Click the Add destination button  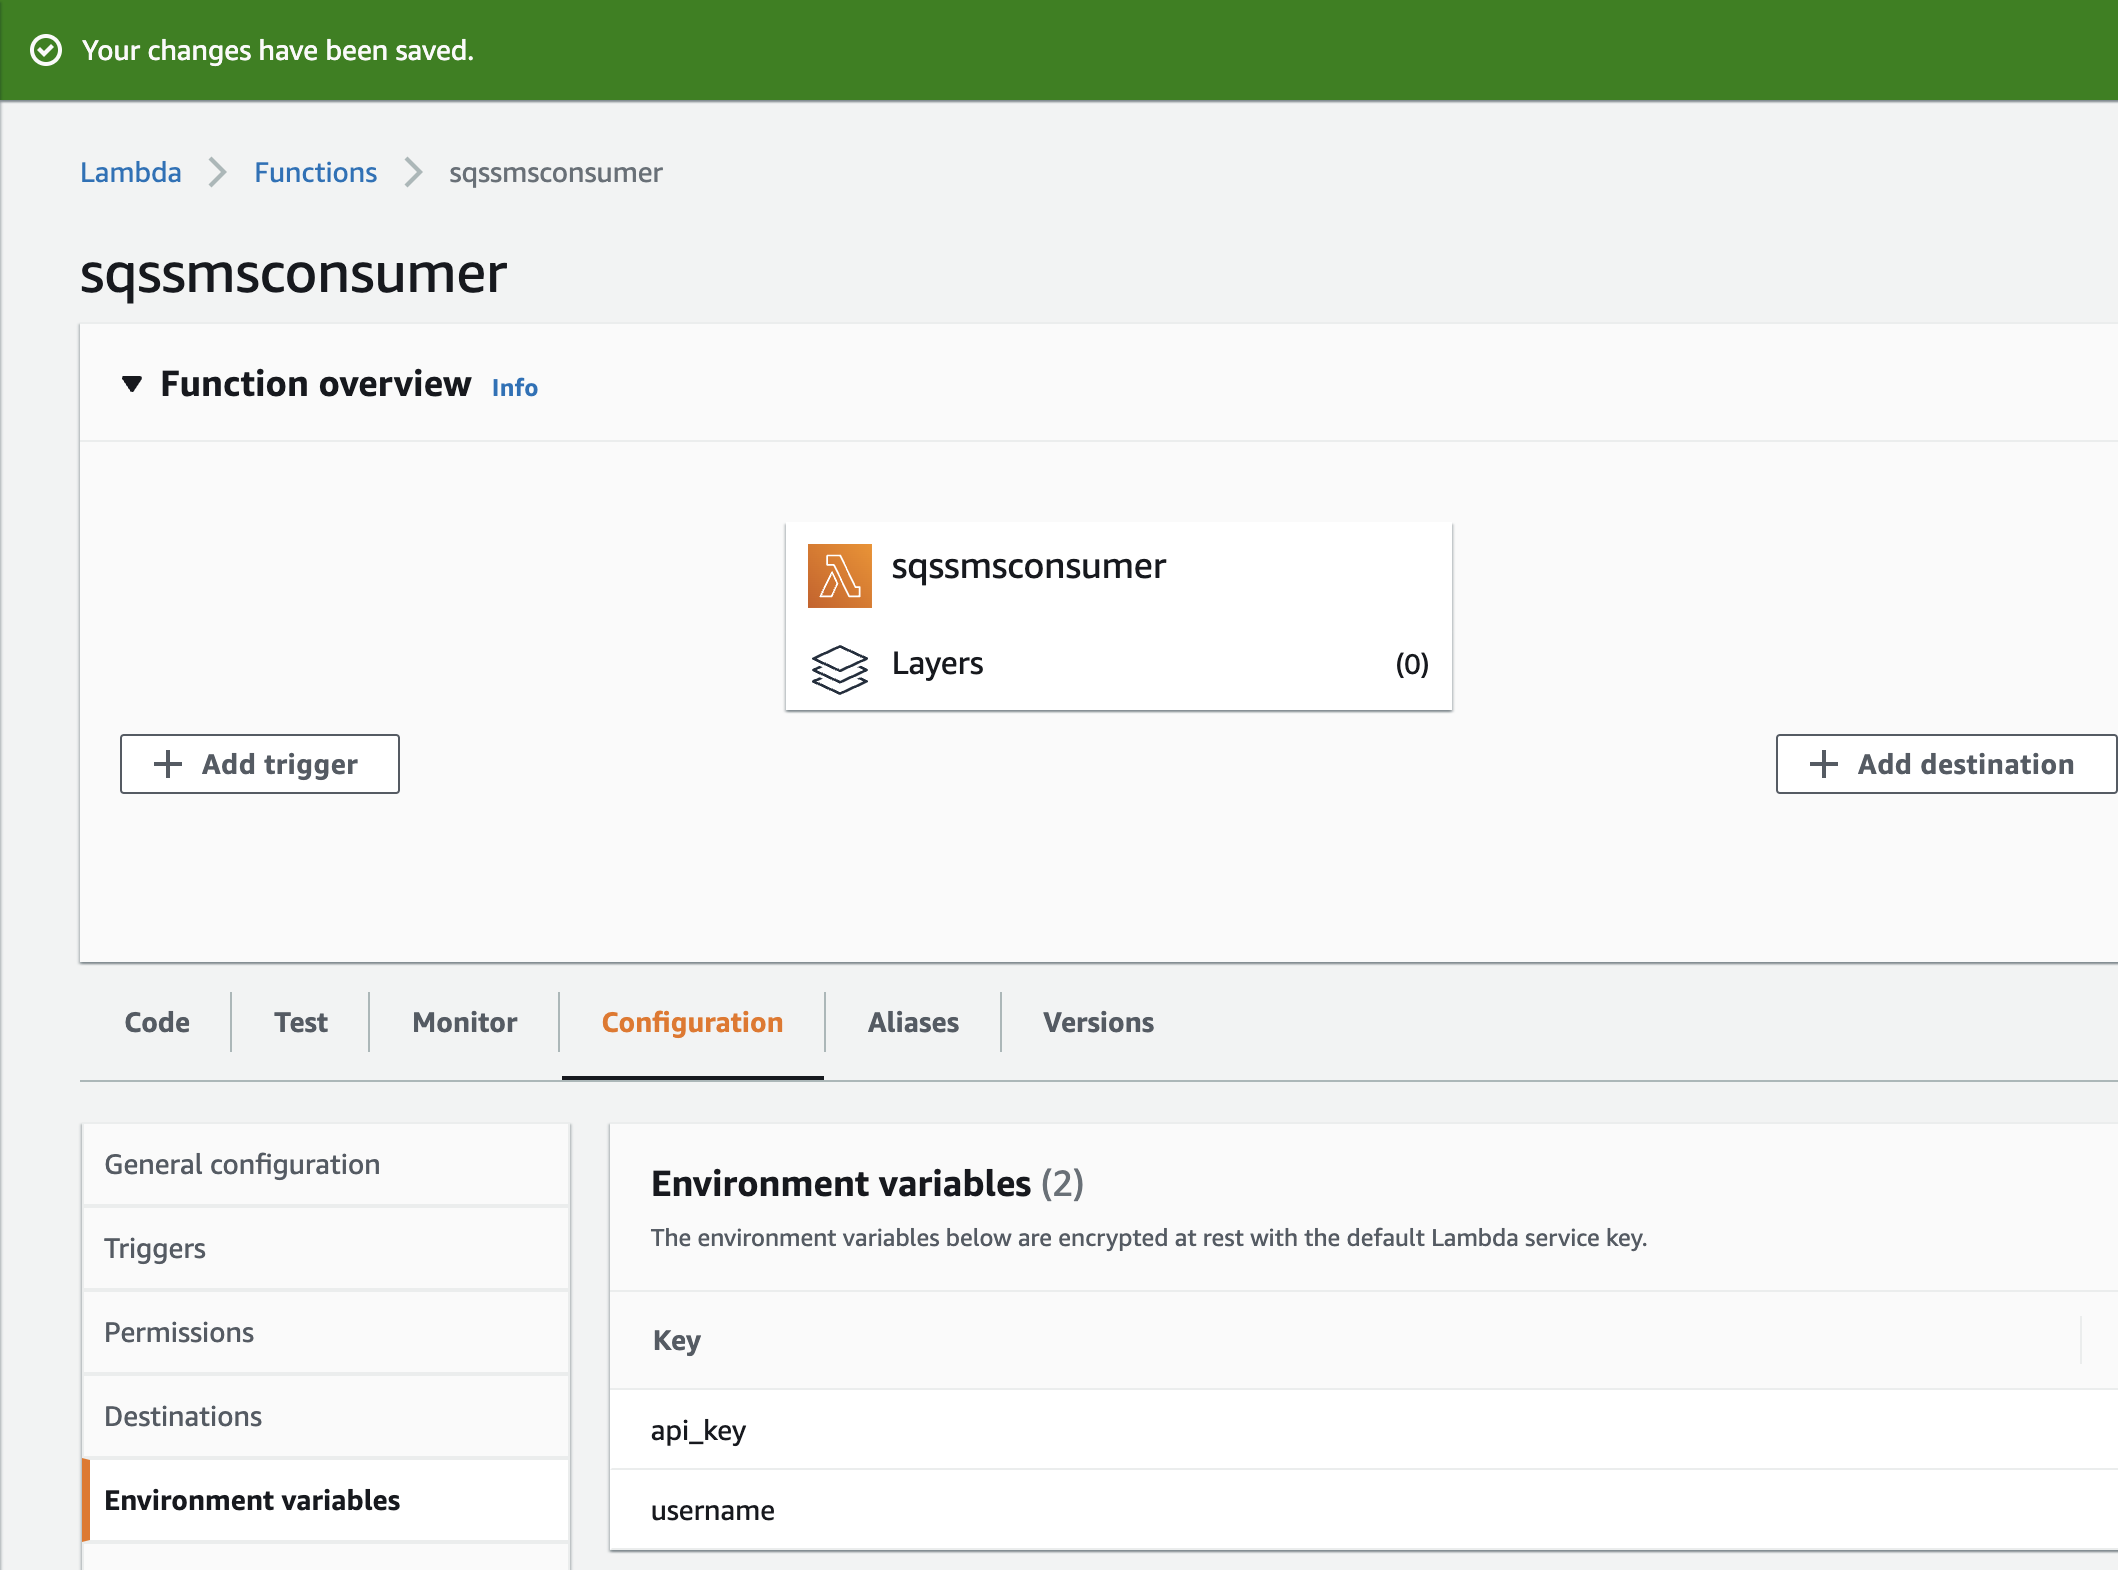coord(1946,764)
